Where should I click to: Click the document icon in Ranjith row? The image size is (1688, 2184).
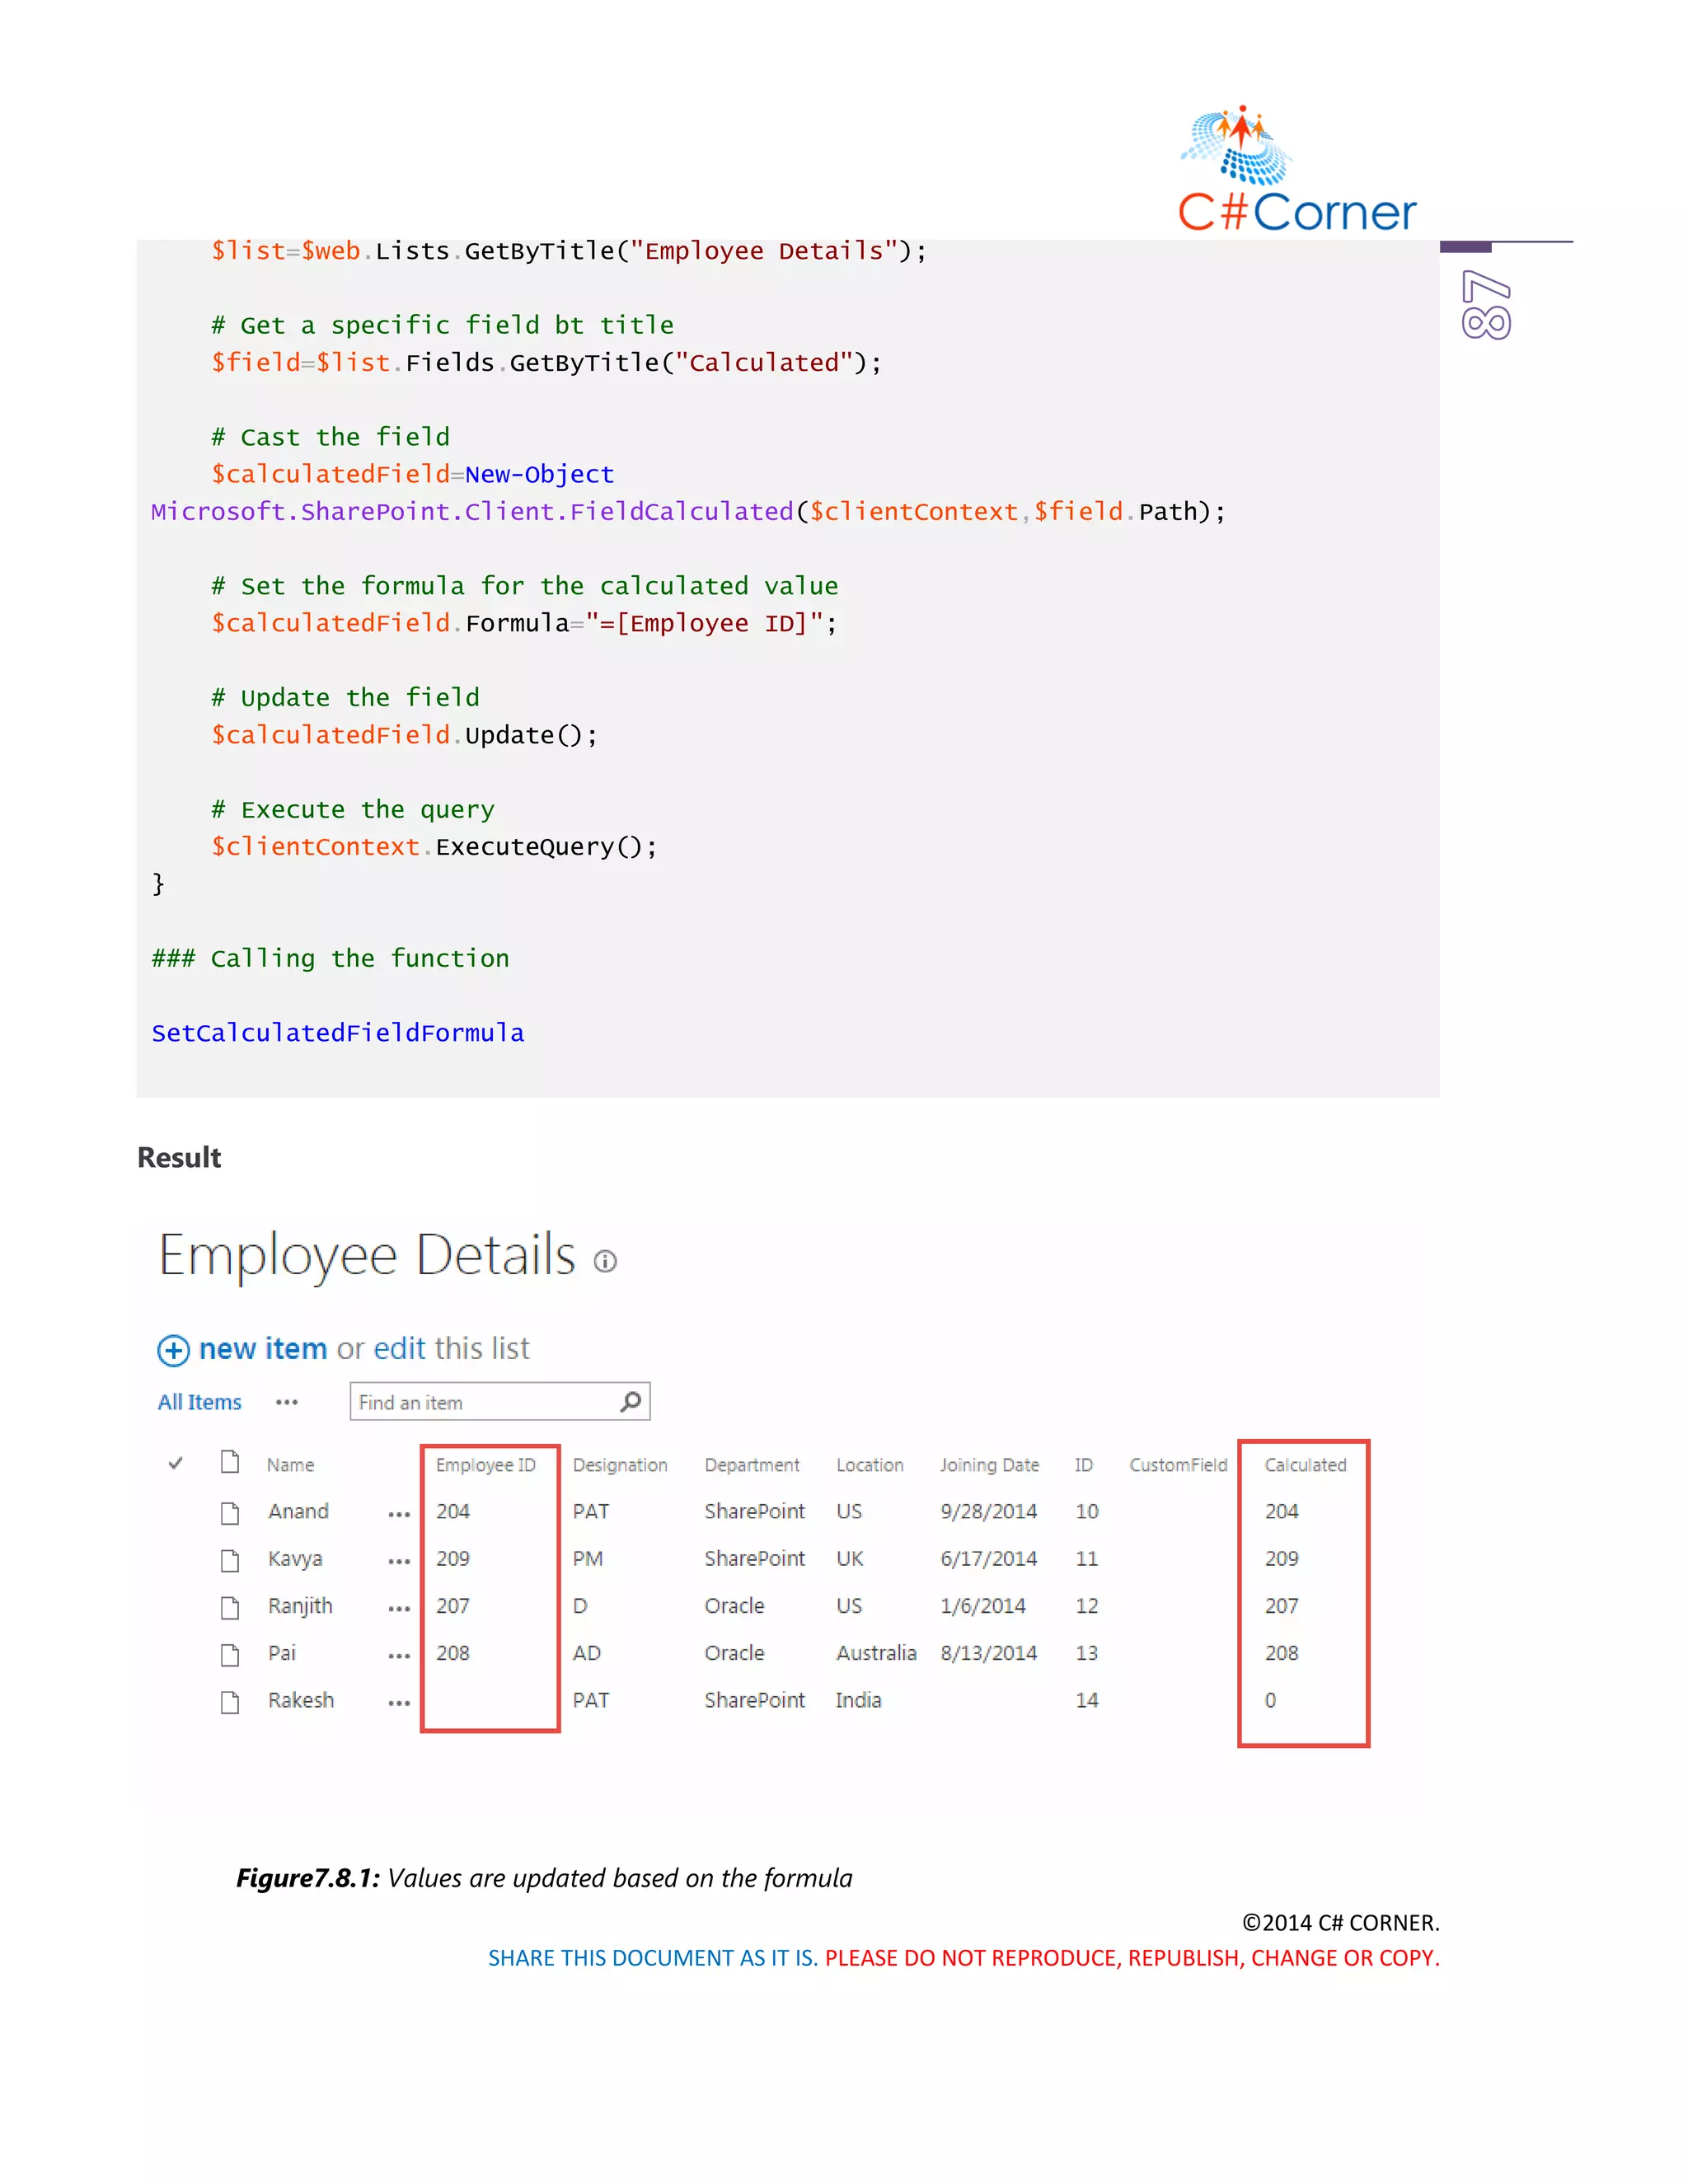tap(230, 1607)
